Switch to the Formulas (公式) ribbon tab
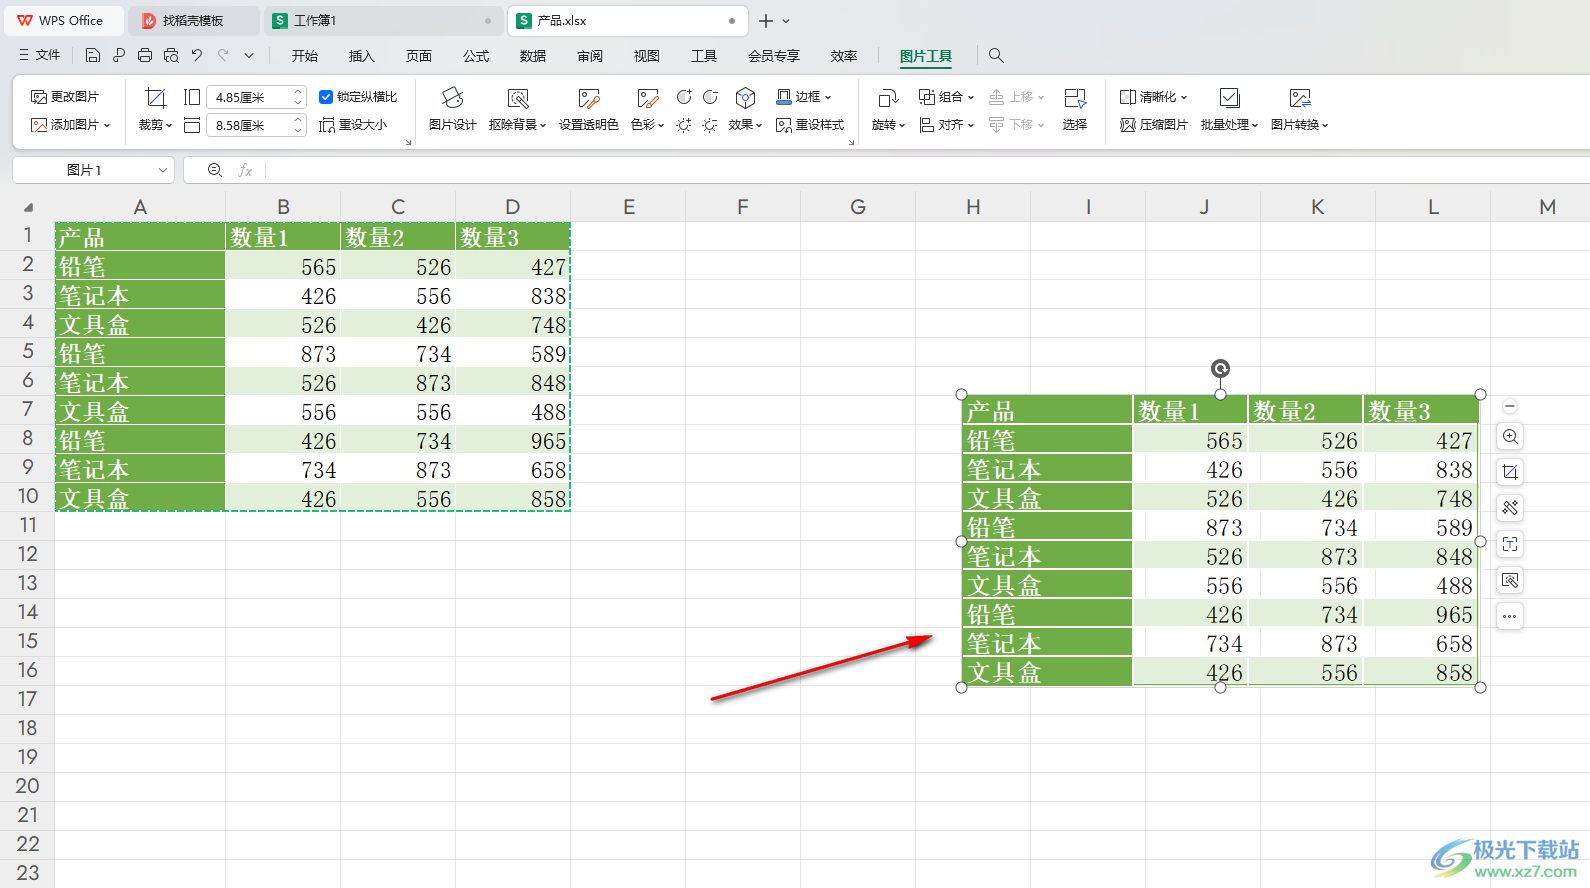Viewport: 1590px width, 888px height. (x=476, y=56)
